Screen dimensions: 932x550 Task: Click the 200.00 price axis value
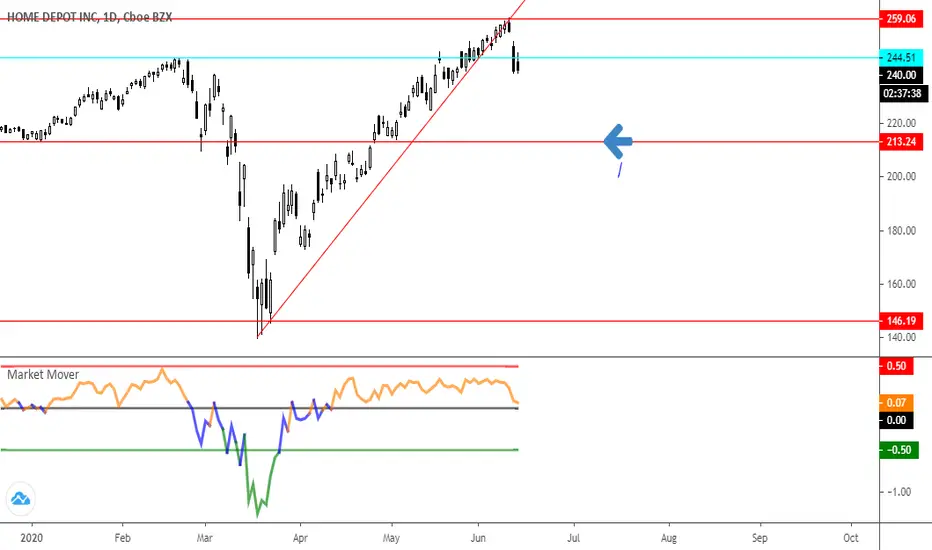pyautogui.click(x=901, y=177)
